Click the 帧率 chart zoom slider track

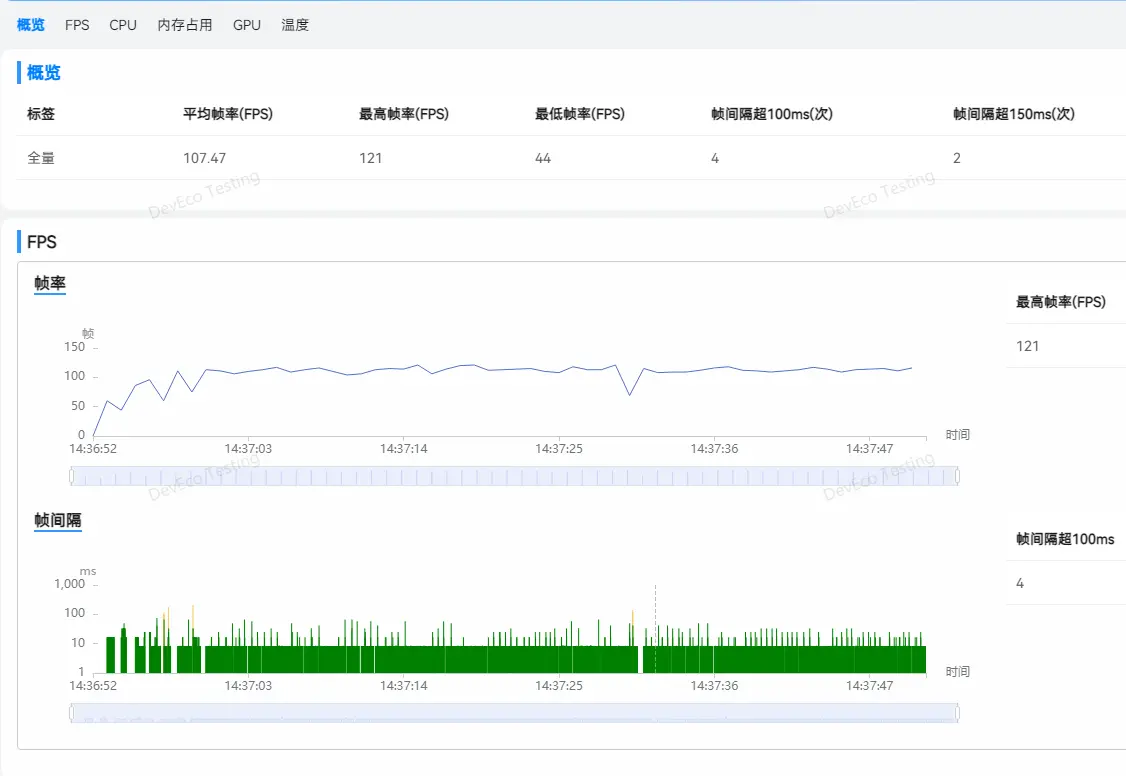click(514, 476)
